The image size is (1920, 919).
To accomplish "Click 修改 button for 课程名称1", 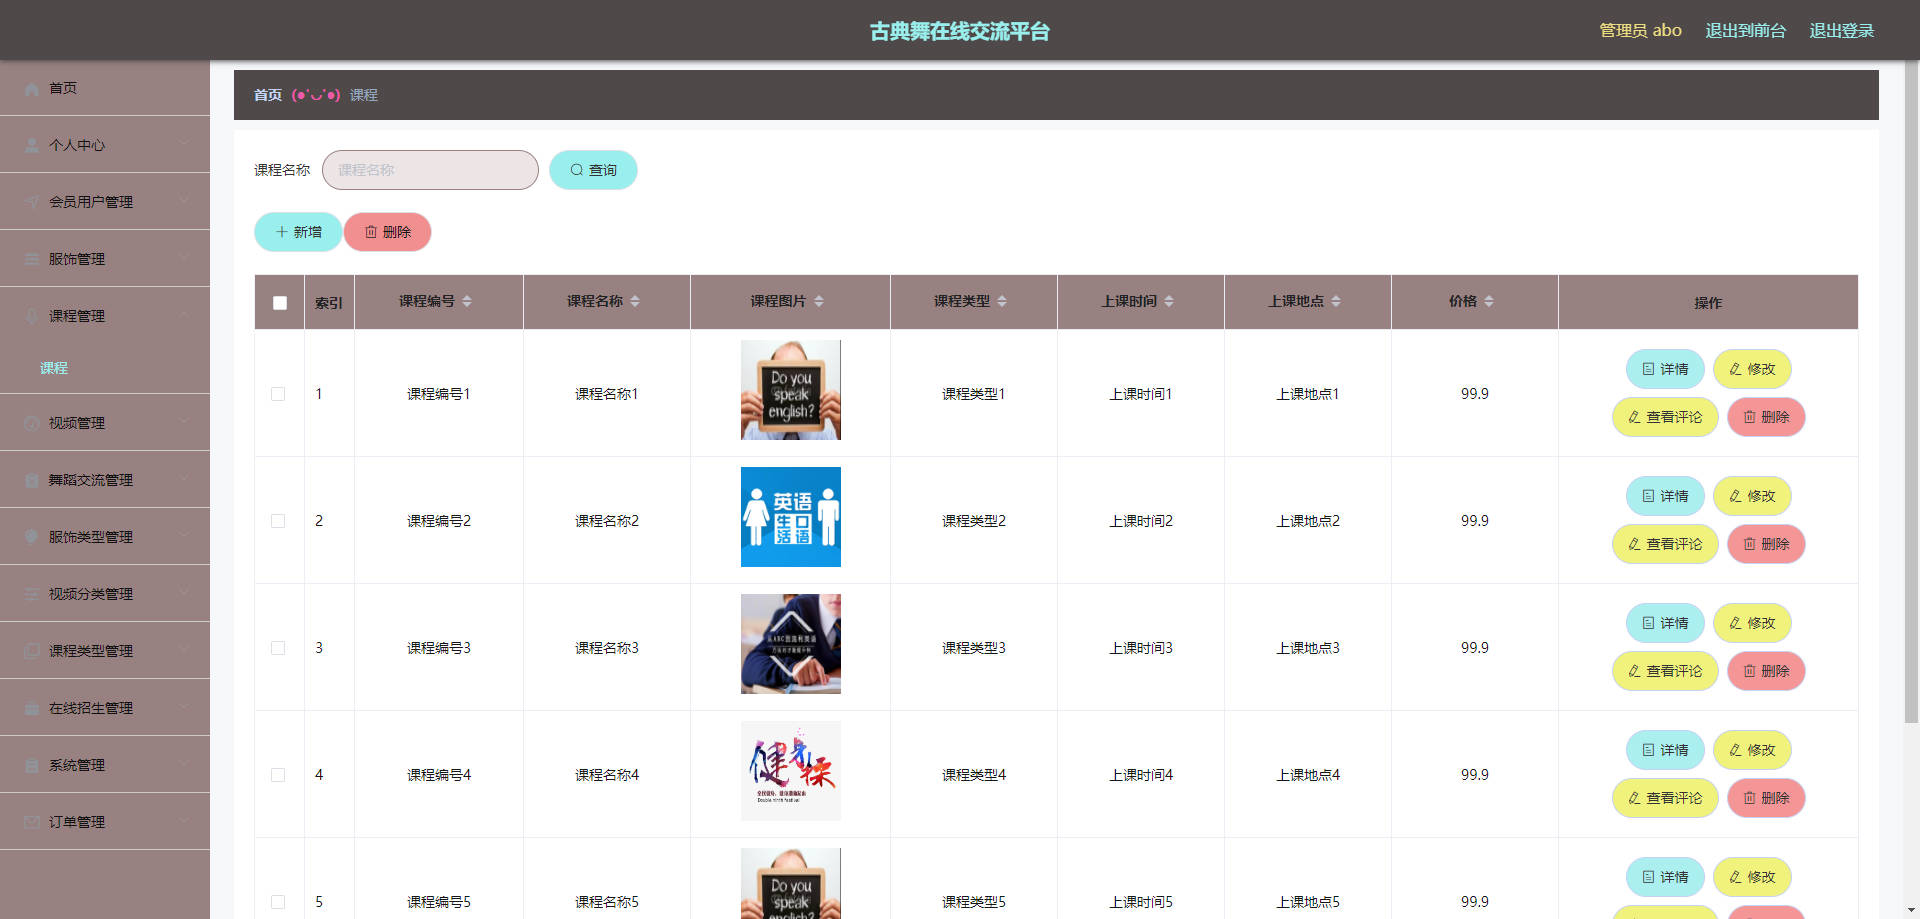I will coord(1752,369).
